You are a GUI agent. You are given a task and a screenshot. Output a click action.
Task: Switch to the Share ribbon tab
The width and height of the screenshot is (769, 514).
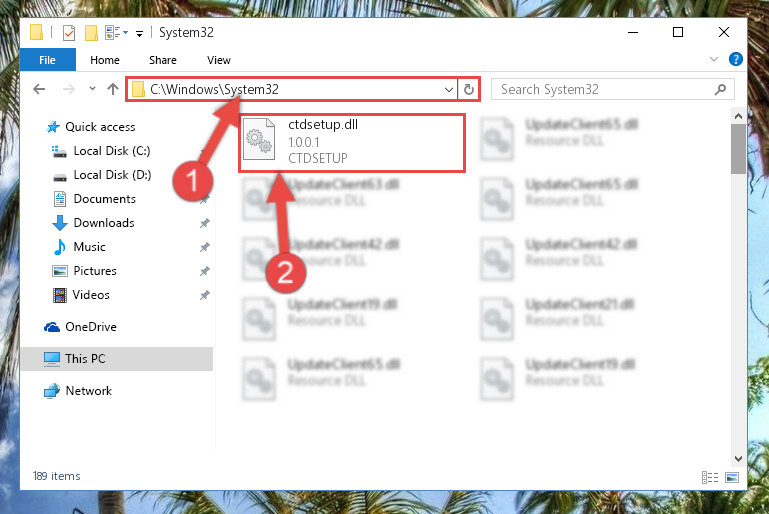click(x=163, y=60)
